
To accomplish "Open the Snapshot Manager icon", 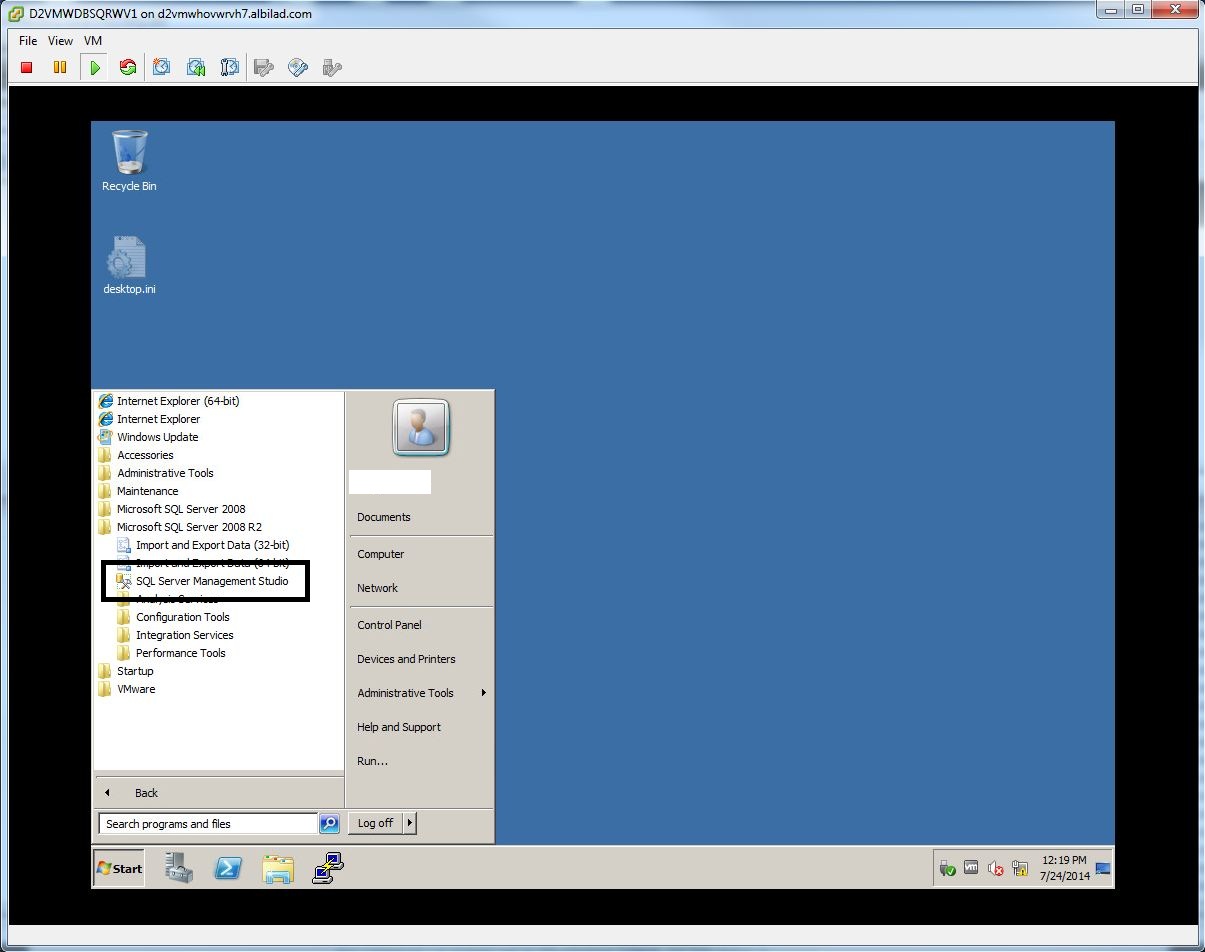I will (230, 68).
